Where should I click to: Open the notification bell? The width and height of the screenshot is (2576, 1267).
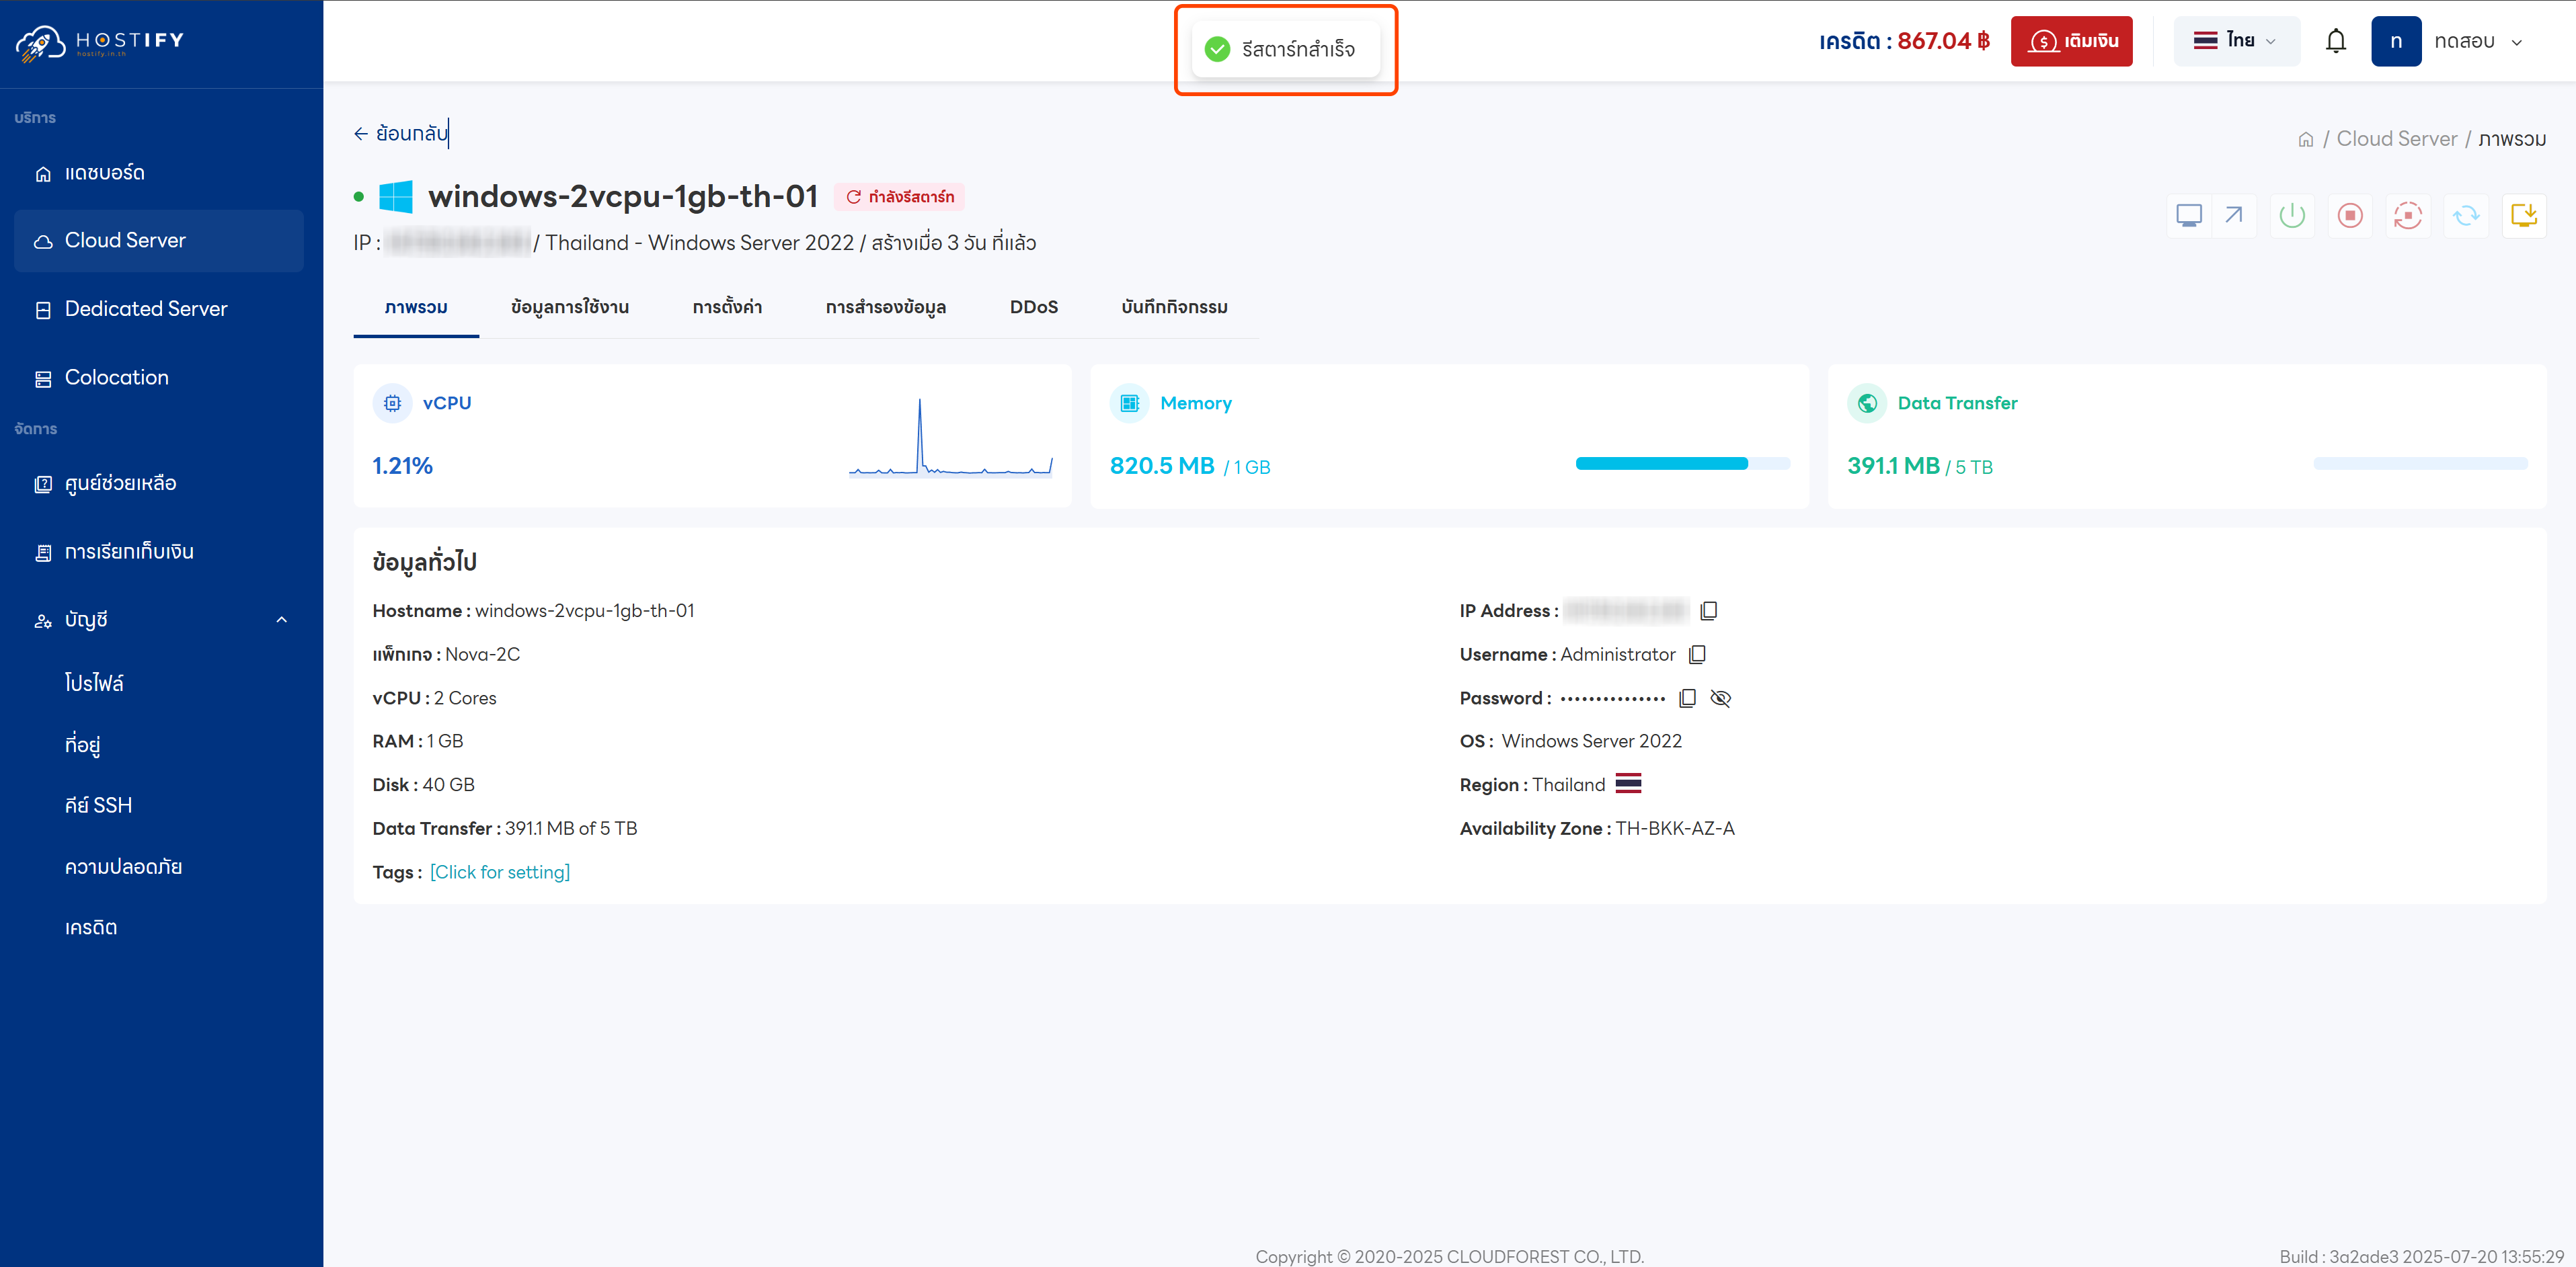click(2336, 41)
